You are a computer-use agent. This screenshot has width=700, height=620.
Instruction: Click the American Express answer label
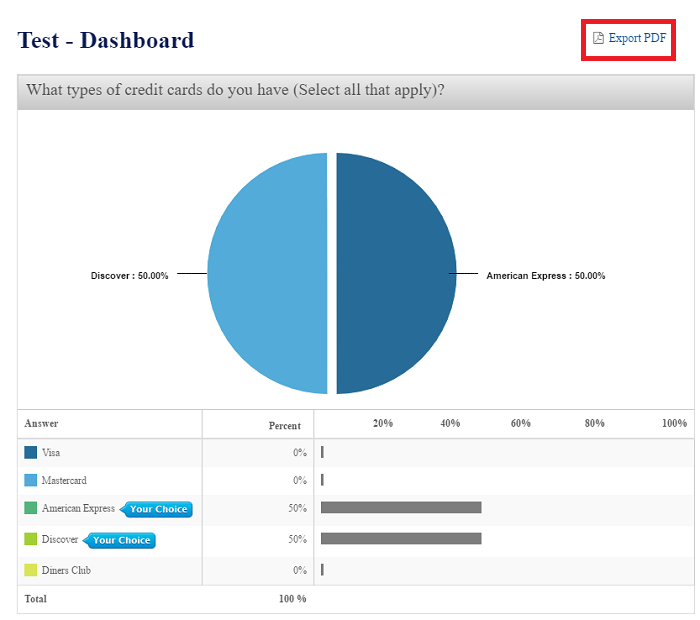point(78,508)
